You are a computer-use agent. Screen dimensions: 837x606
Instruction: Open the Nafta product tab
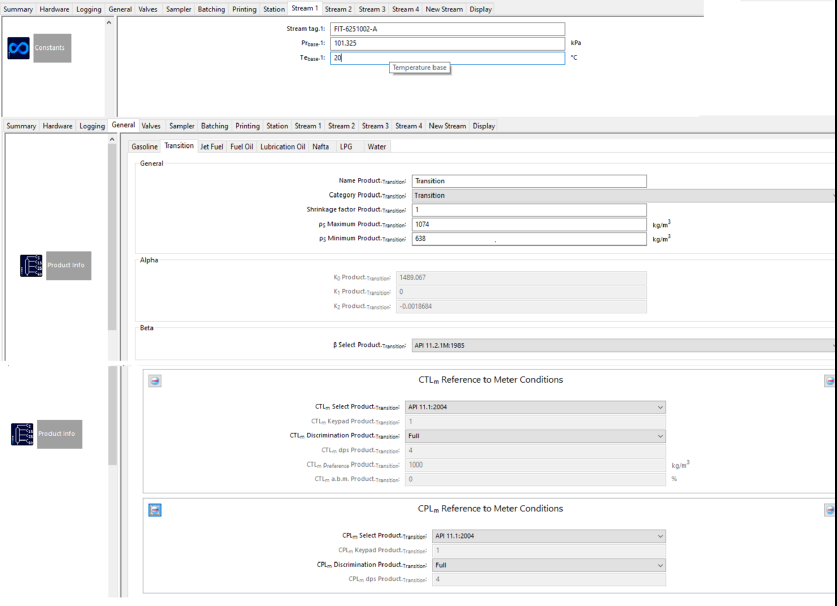point(321,146)
